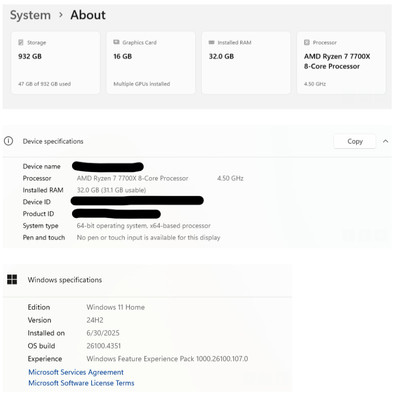Open the Microsoft Software License Terms link
The image size is (400, 395).
click(81, 383)
